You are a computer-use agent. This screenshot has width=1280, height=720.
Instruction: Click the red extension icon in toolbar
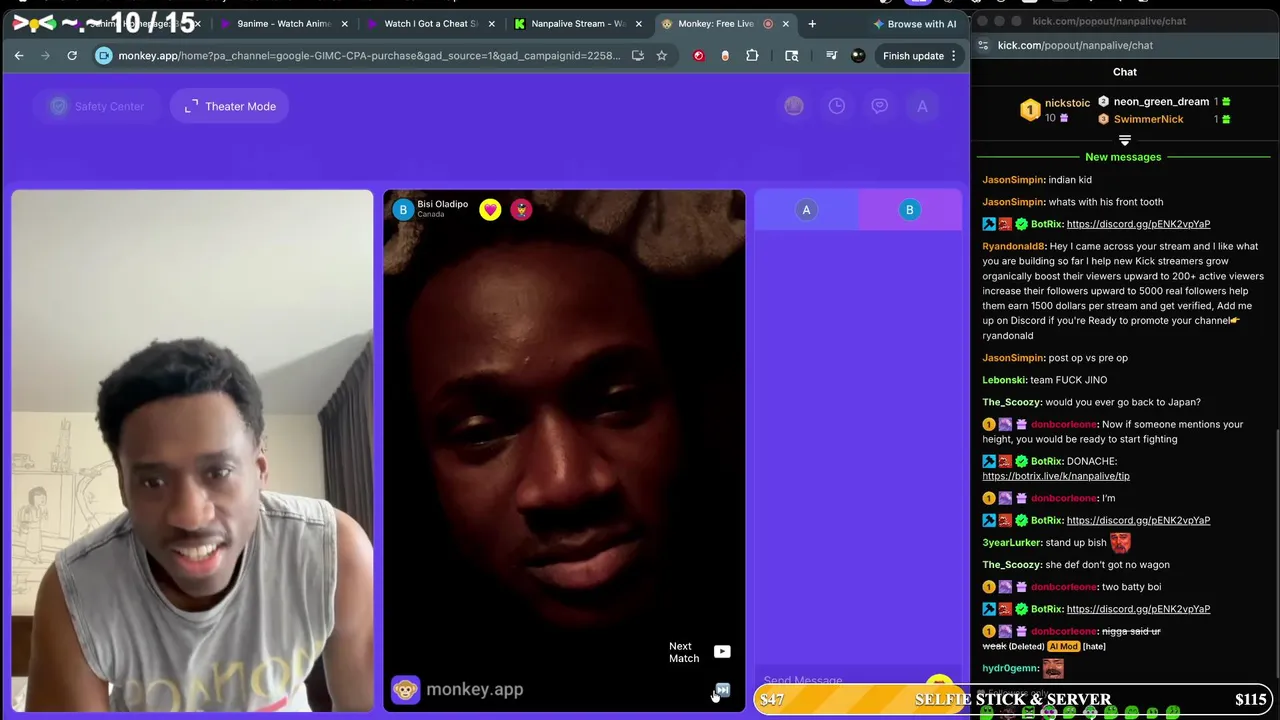(x=698, y=56)
